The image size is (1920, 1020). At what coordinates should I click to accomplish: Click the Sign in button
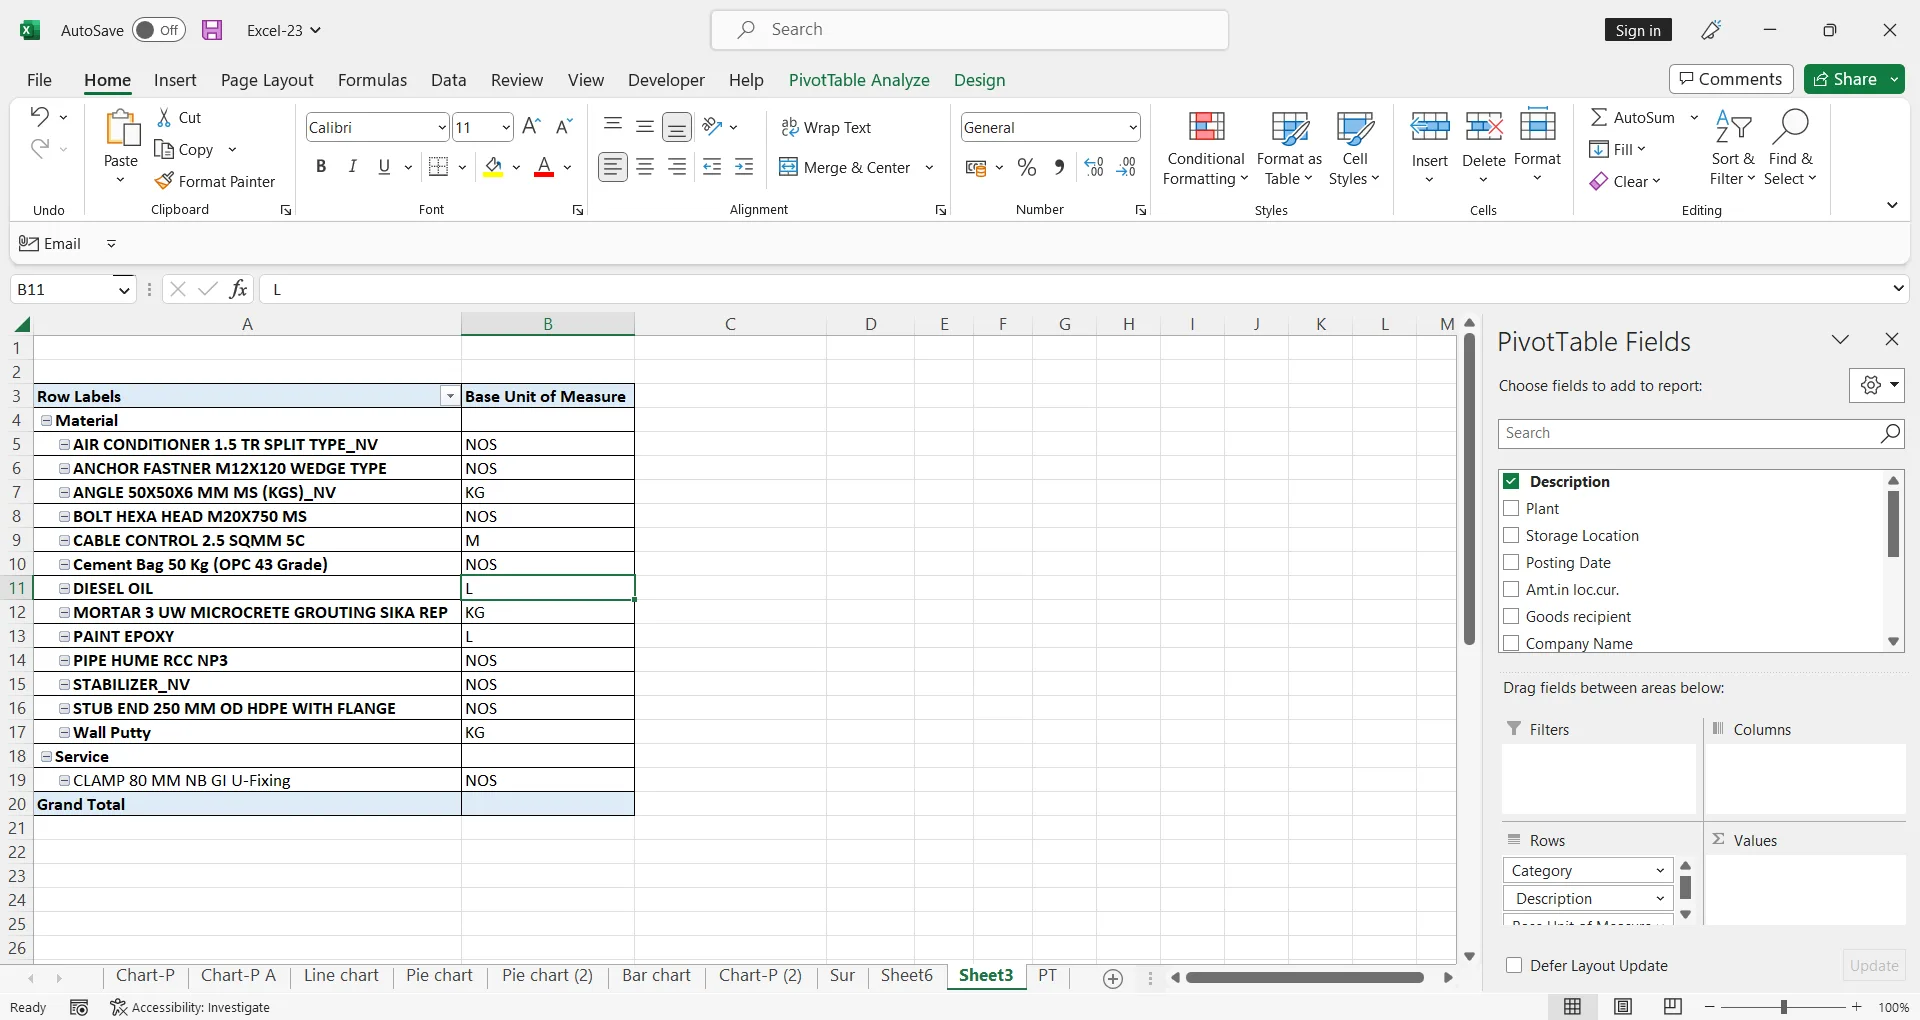[x=1638, y=30]
